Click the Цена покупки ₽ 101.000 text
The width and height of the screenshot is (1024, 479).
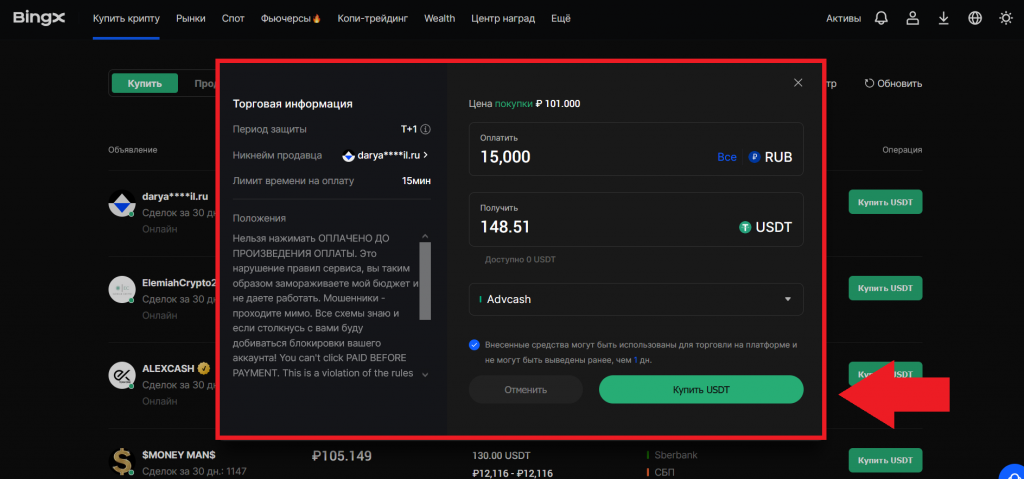click(x=524, y=103)
